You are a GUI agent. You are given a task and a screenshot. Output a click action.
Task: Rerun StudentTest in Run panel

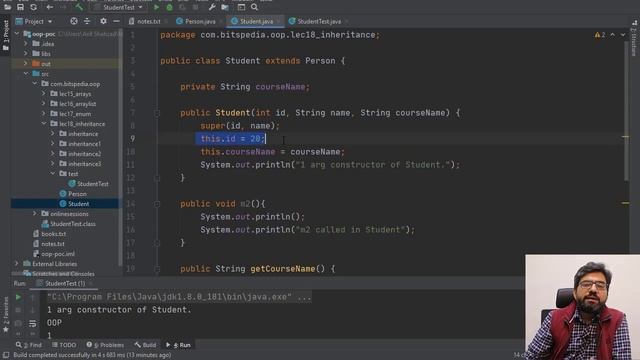(x=18, y=297)
